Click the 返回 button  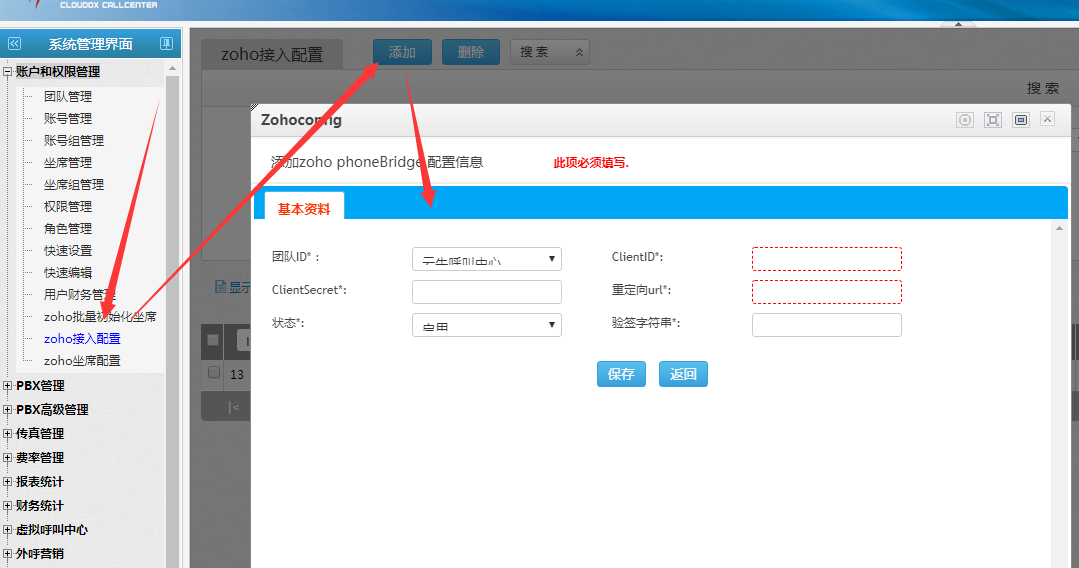(683, 374)
